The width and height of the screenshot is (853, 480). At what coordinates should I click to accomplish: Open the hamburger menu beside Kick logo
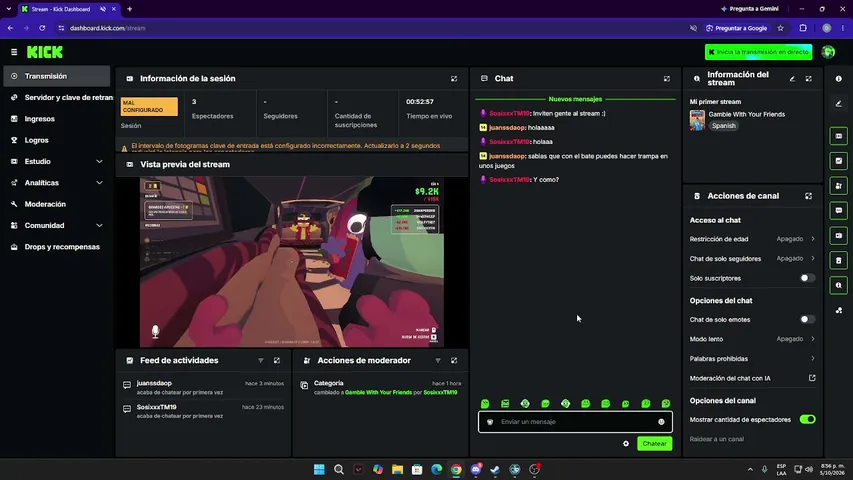pos(14,52)
